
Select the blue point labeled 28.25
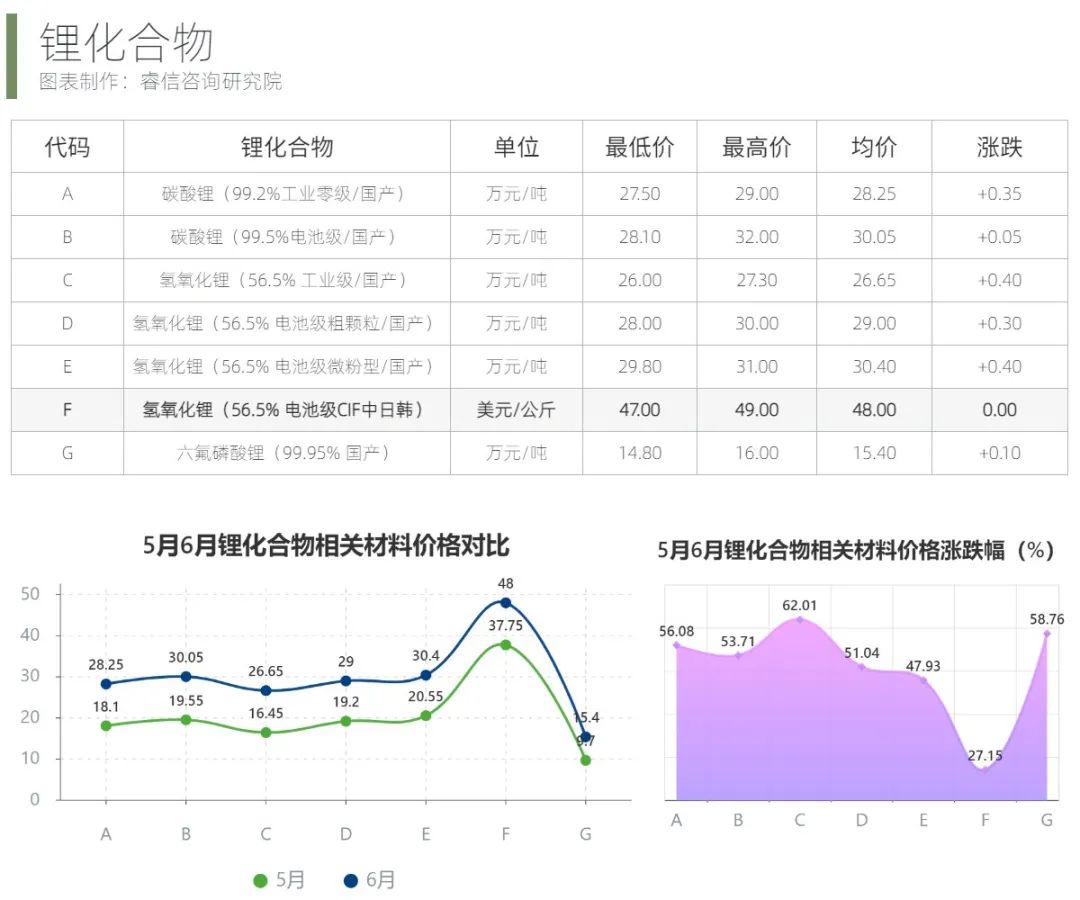click(x=106, y=684)
